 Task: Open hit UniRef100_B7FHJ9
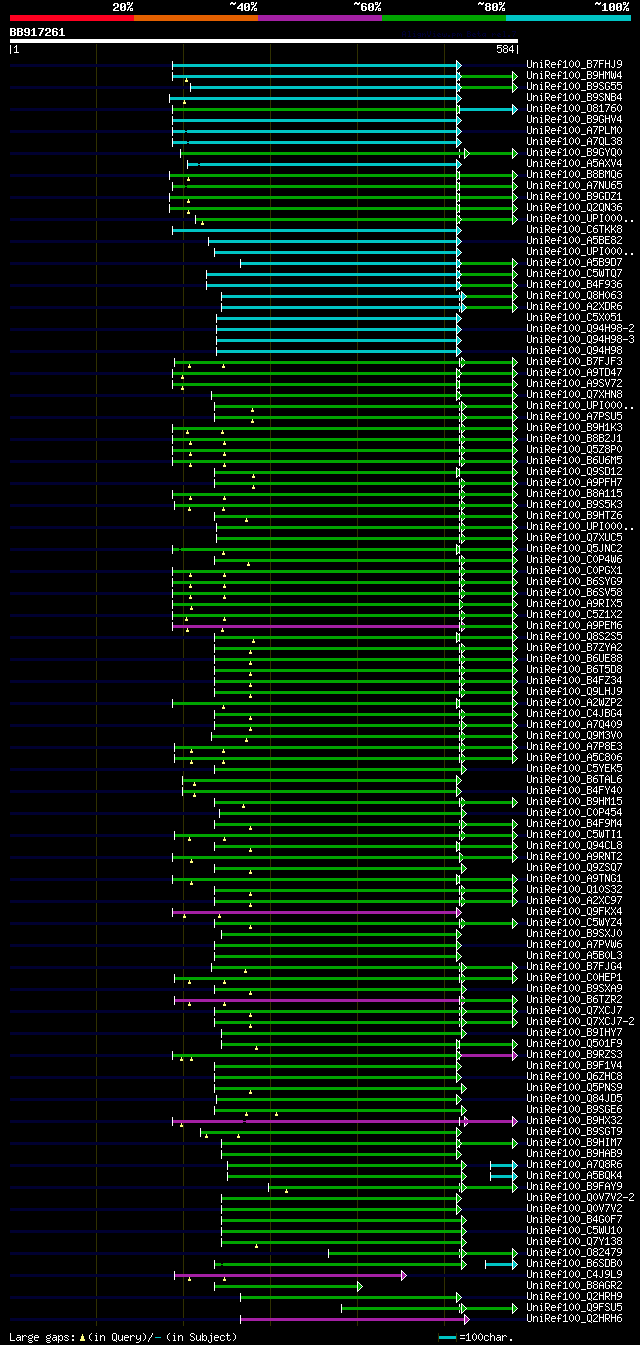tap(574, 64)
